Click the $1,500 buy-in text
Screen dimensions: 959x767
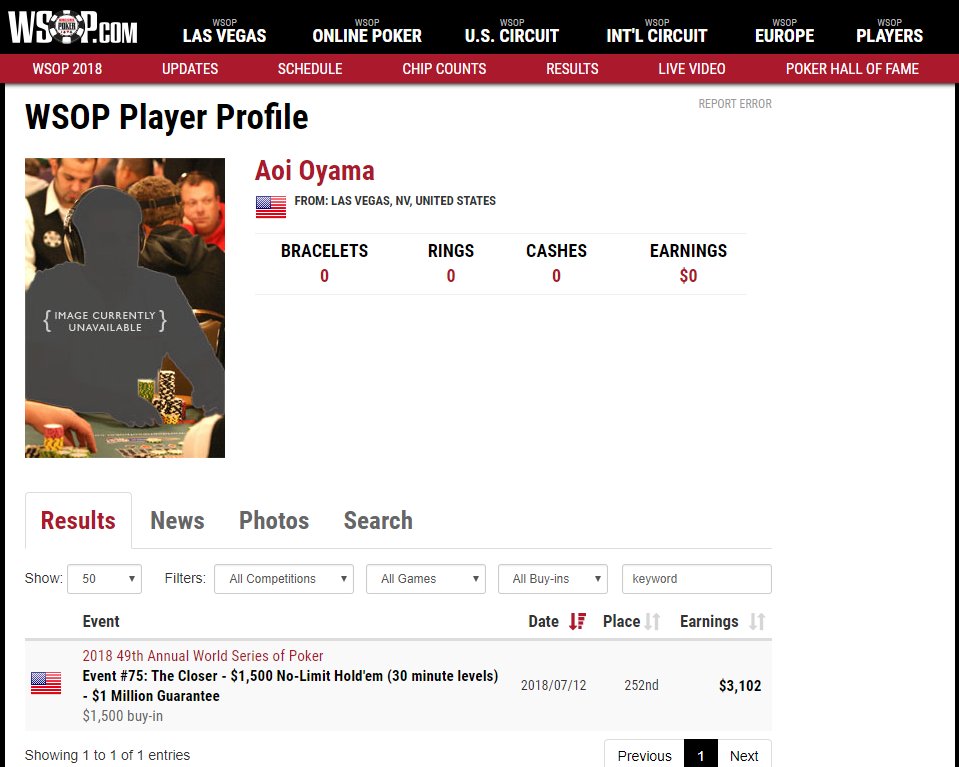(123, 716)
